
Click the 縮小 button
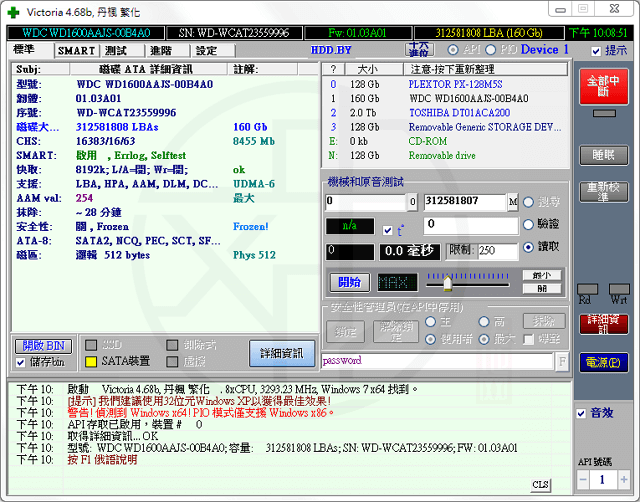542,275
